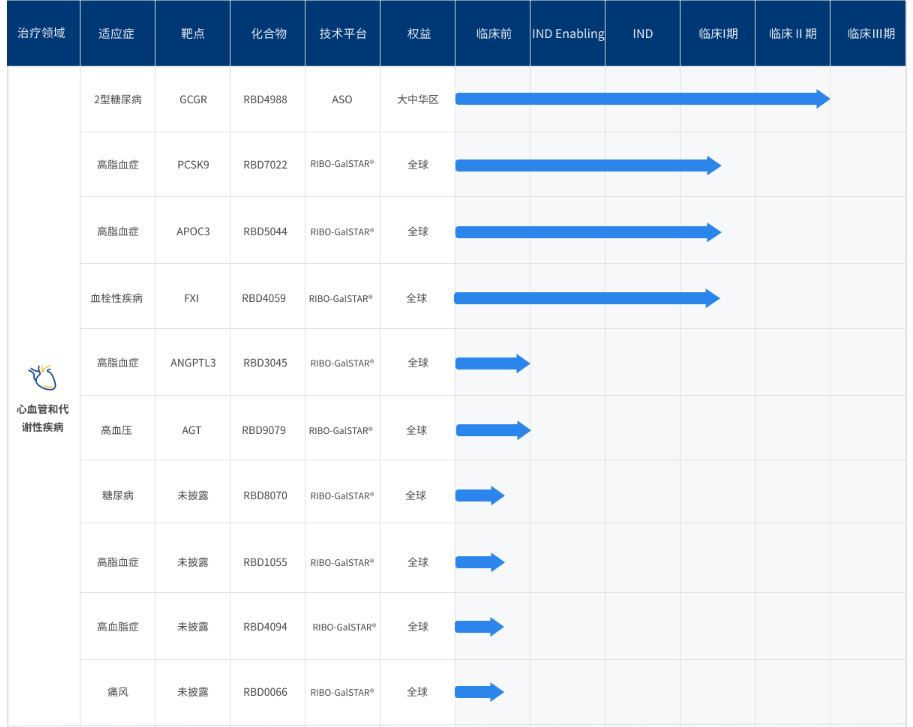Select 高脂血症 indication in RBD1055 row
Viewport: 913px width, 727px height.
tap(118, 562)
